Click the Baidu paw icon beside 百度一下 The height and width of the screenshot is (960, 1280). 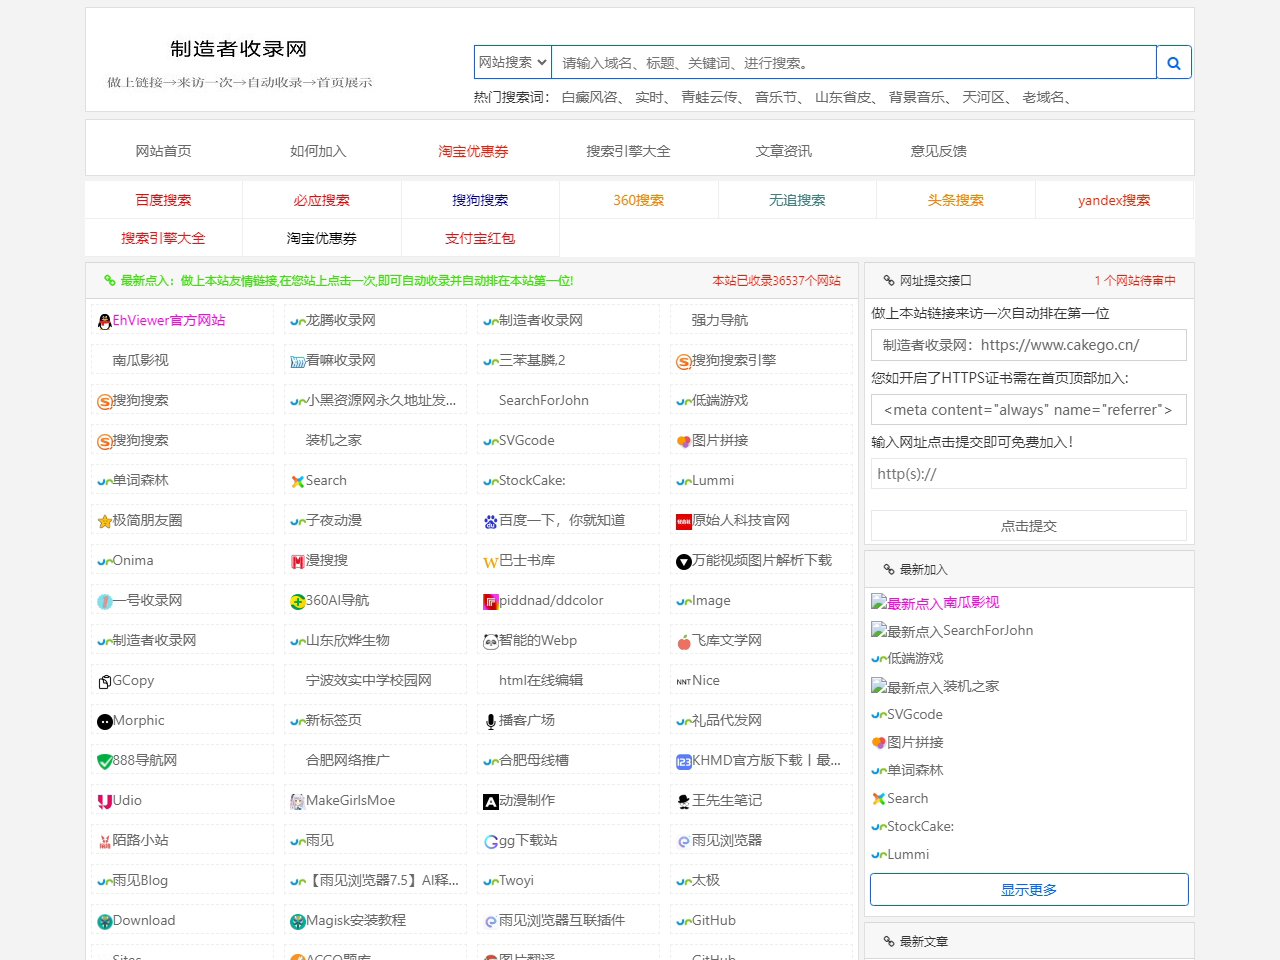tap(490, 521)
